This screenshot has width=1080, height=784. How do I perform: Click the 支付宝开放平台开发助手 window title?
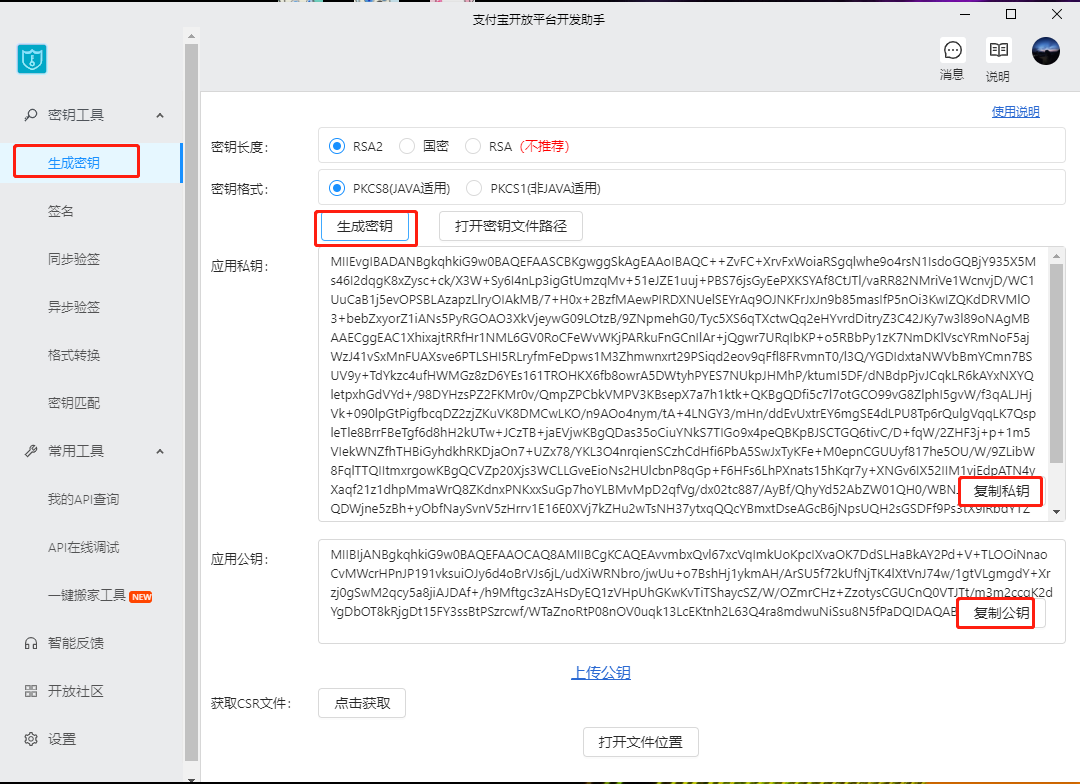(x=539, y=20)
